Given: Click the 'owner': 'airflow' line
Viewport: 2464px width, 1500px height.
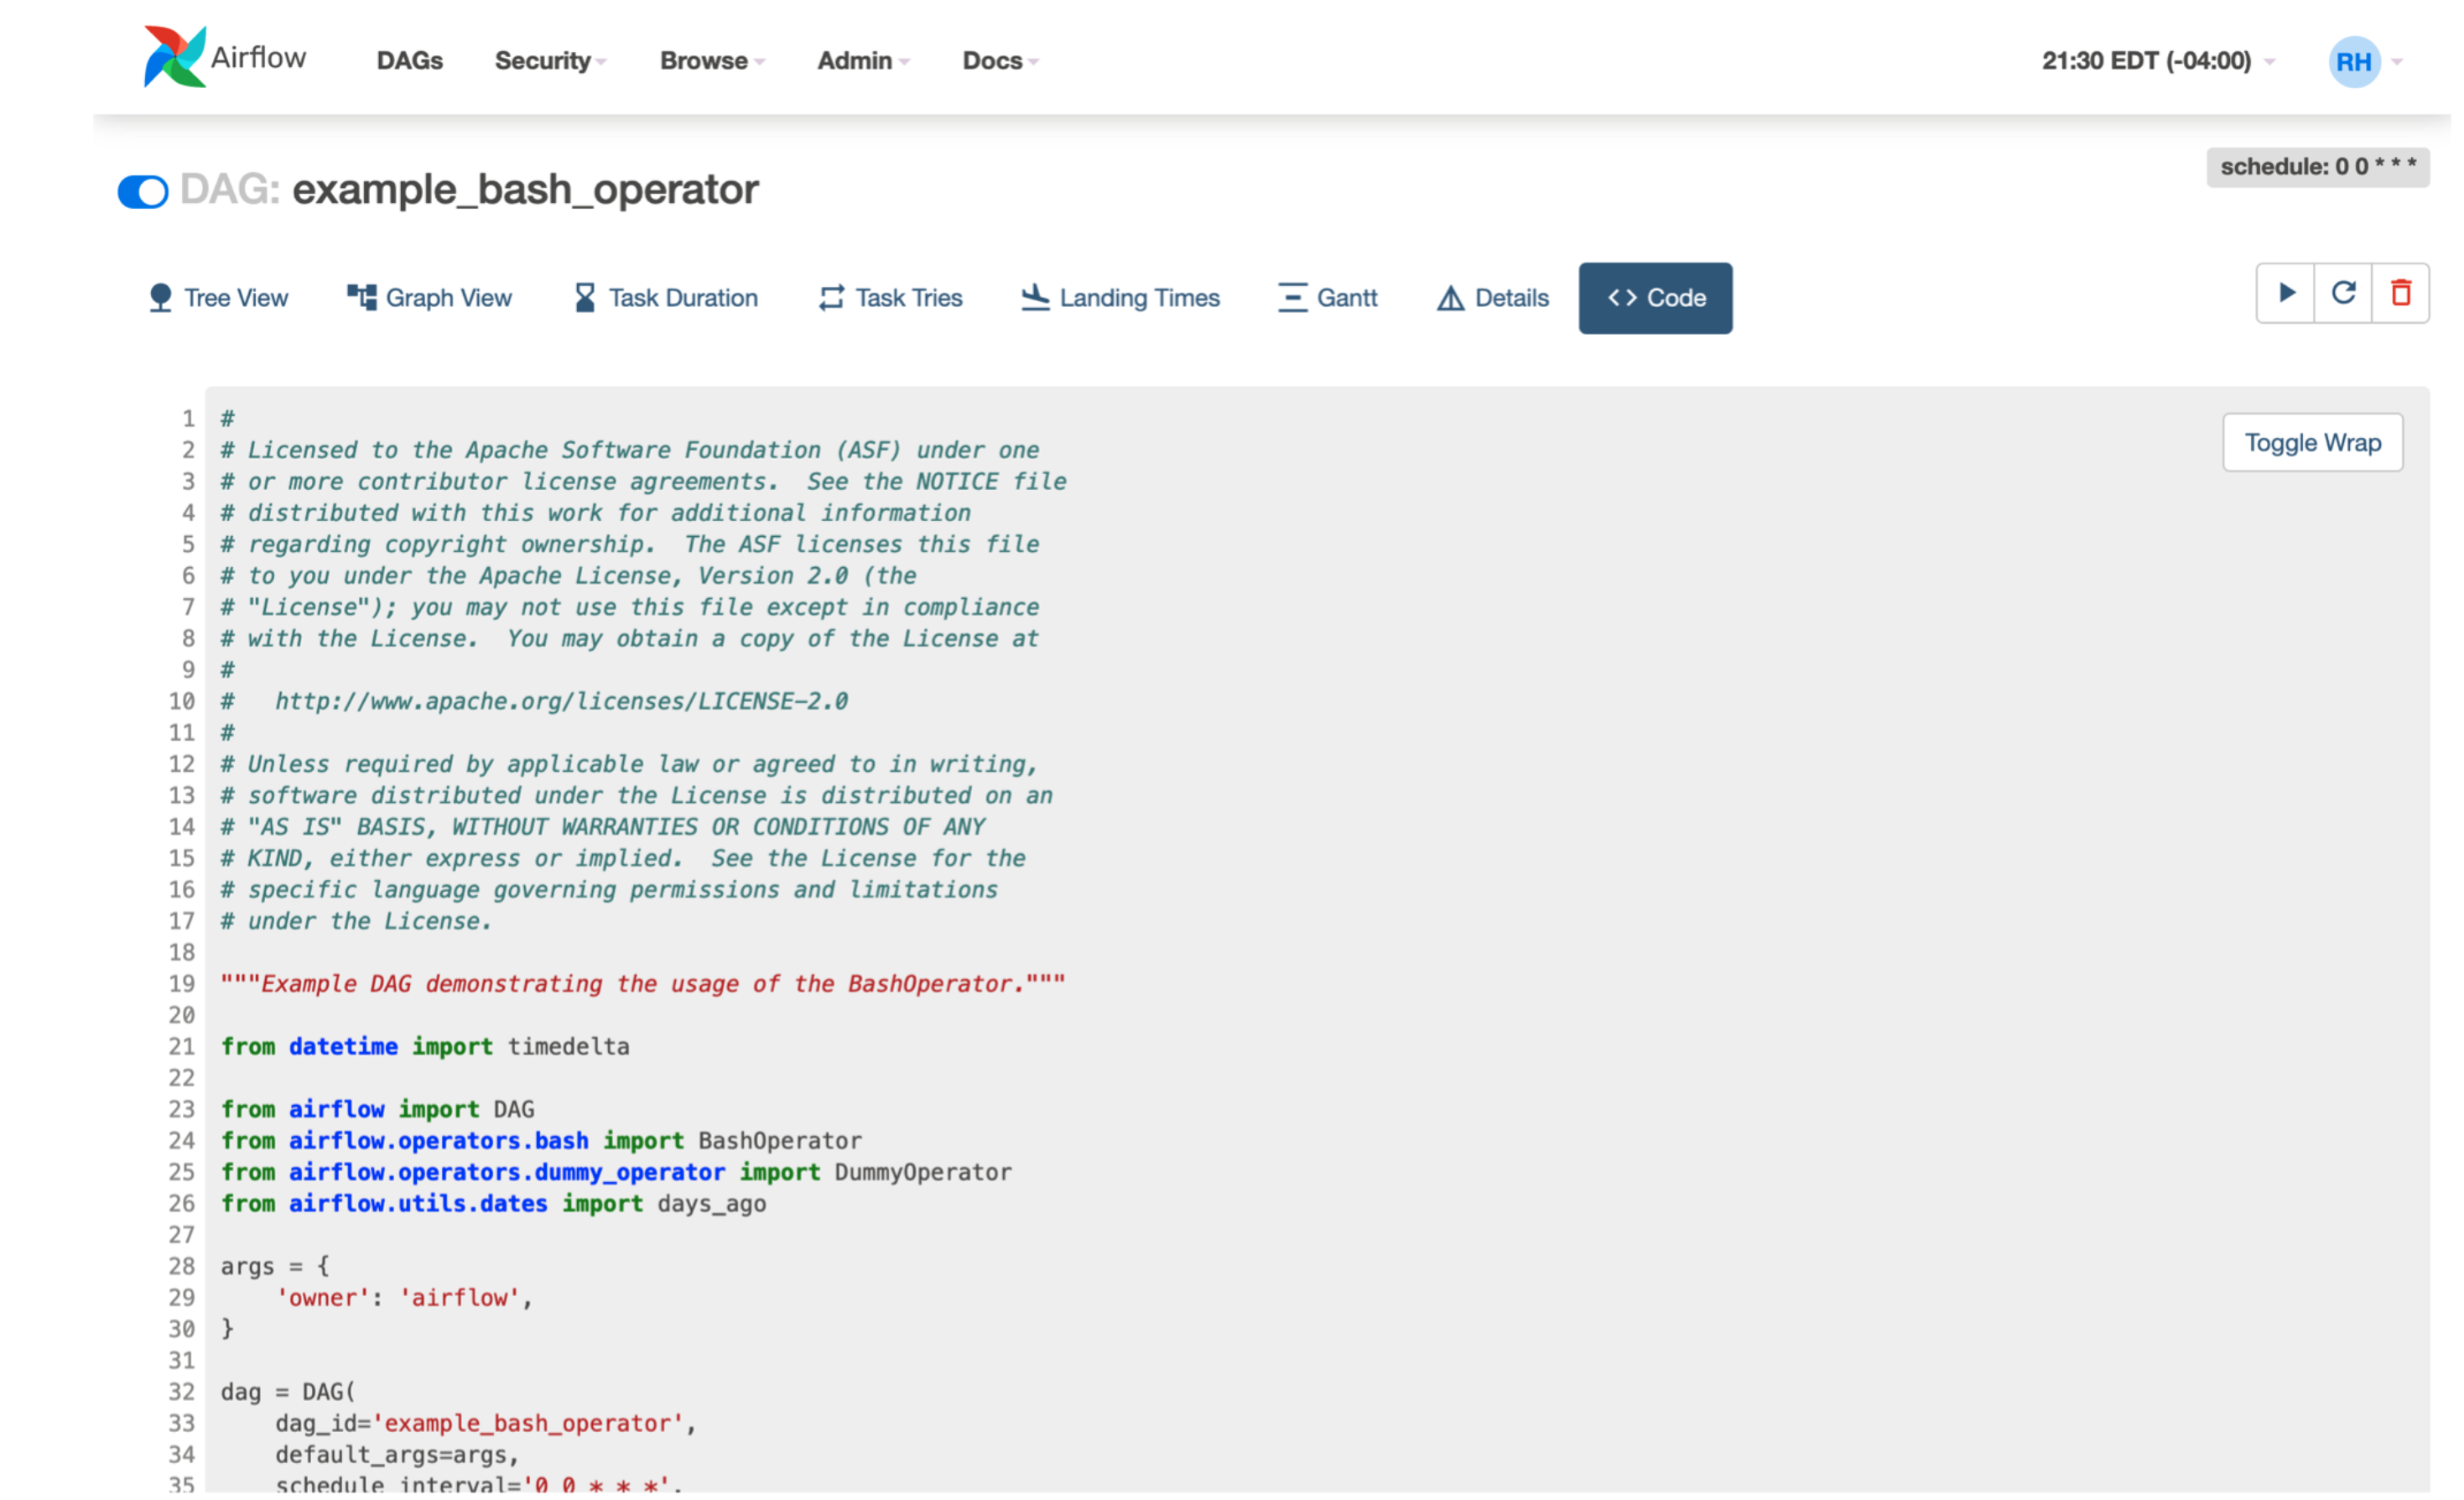Looking at the screenshot, I should [404, 1297].
